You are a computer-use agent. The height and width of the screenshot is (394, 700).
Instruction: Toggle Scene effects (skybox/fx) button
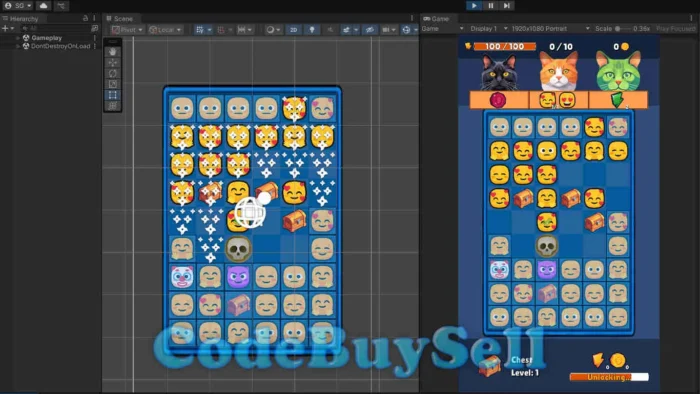pyautogui.click(x=346, y=29)
